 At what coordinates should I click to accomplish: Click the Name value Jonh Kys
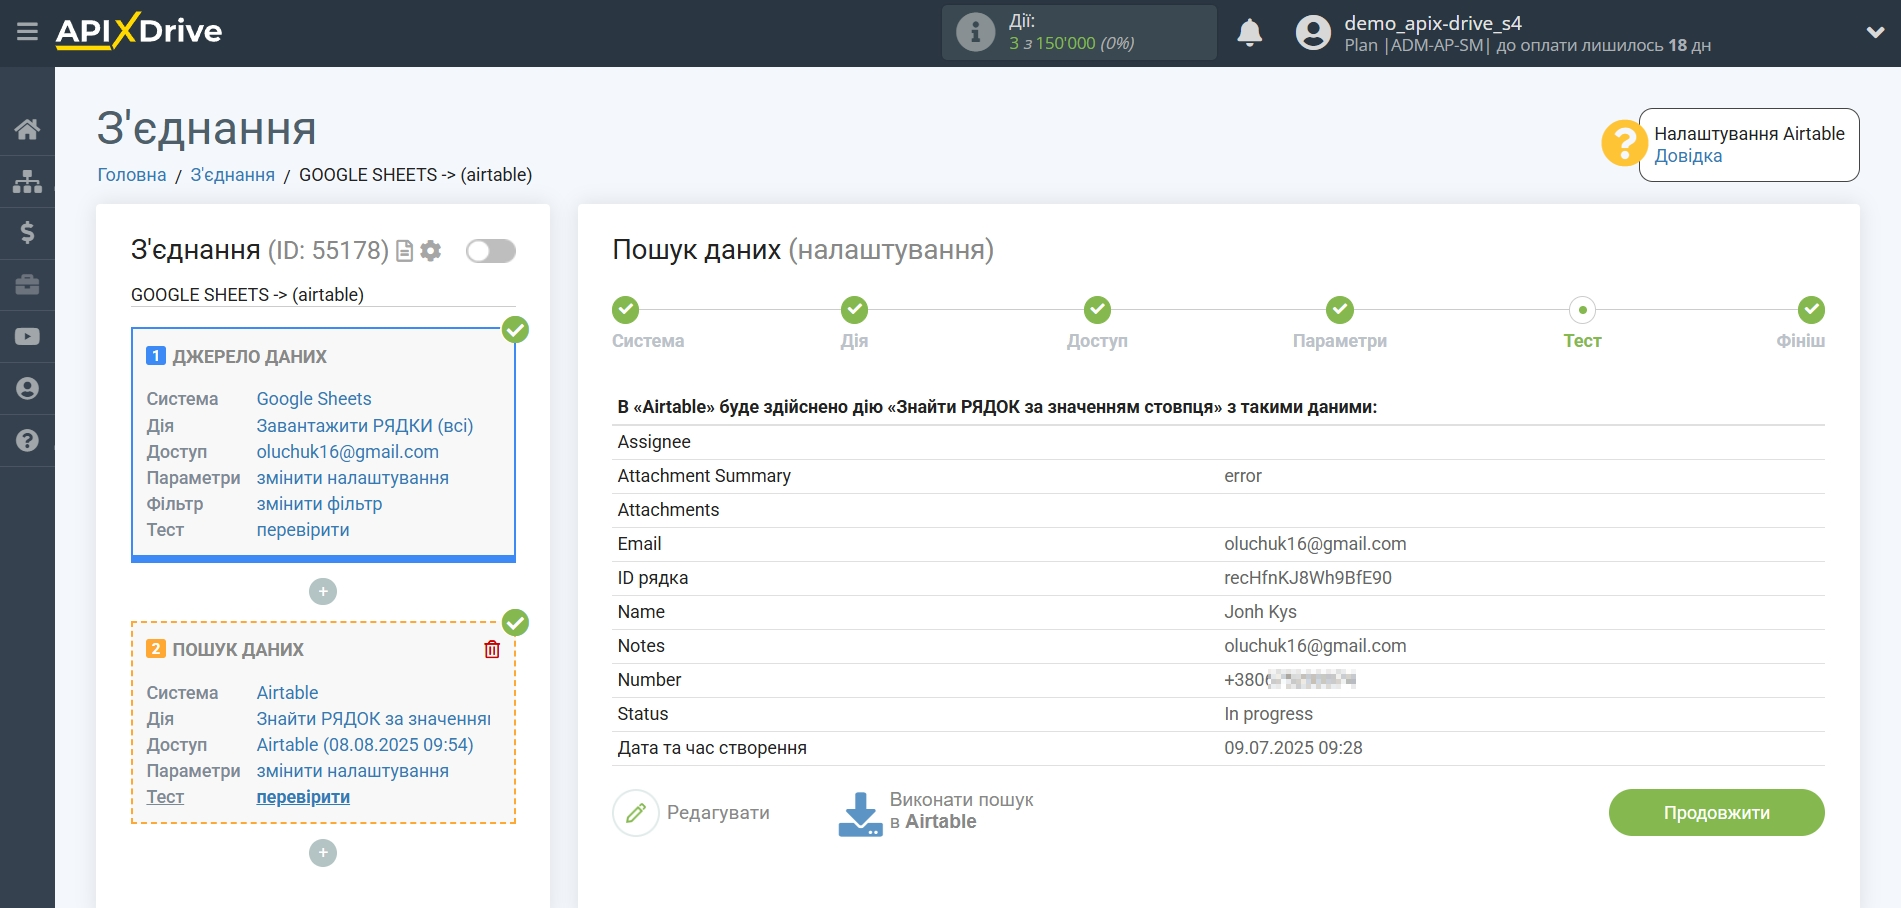tap(1260, 612)
